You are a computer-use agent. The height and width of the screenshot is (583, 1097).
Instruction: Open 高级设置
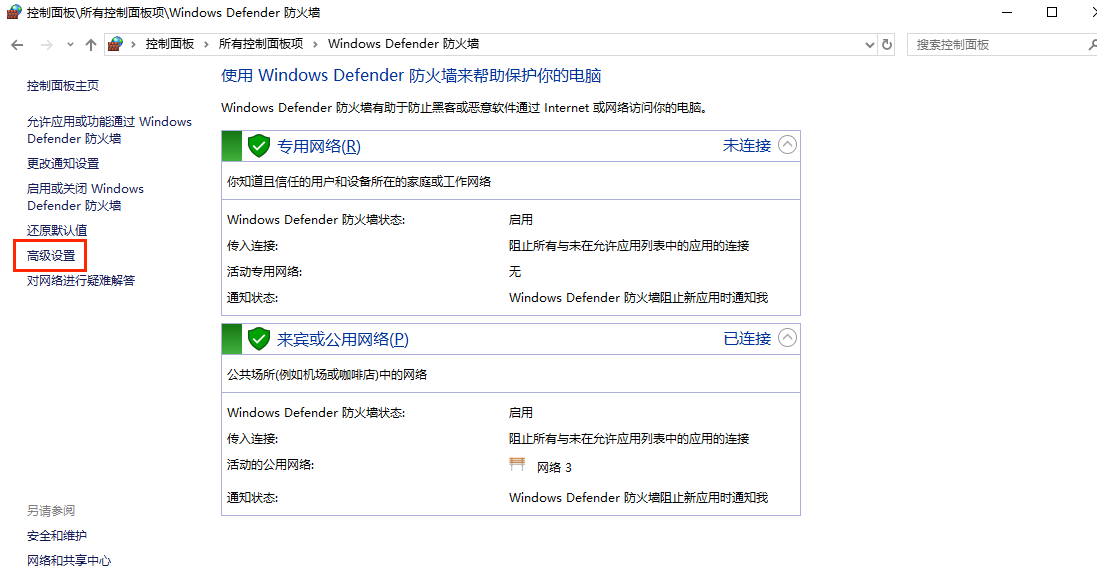tap(51, 256)
